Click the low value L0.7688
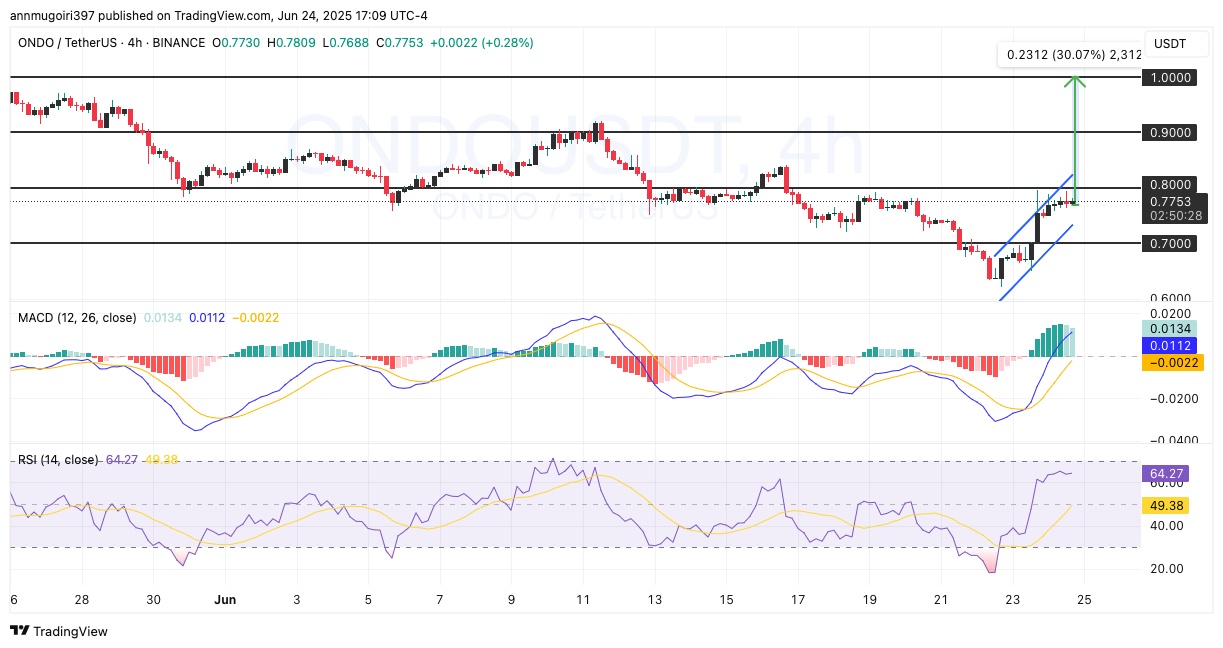The width and height of the screenshot is (1223, 648). 347,43
